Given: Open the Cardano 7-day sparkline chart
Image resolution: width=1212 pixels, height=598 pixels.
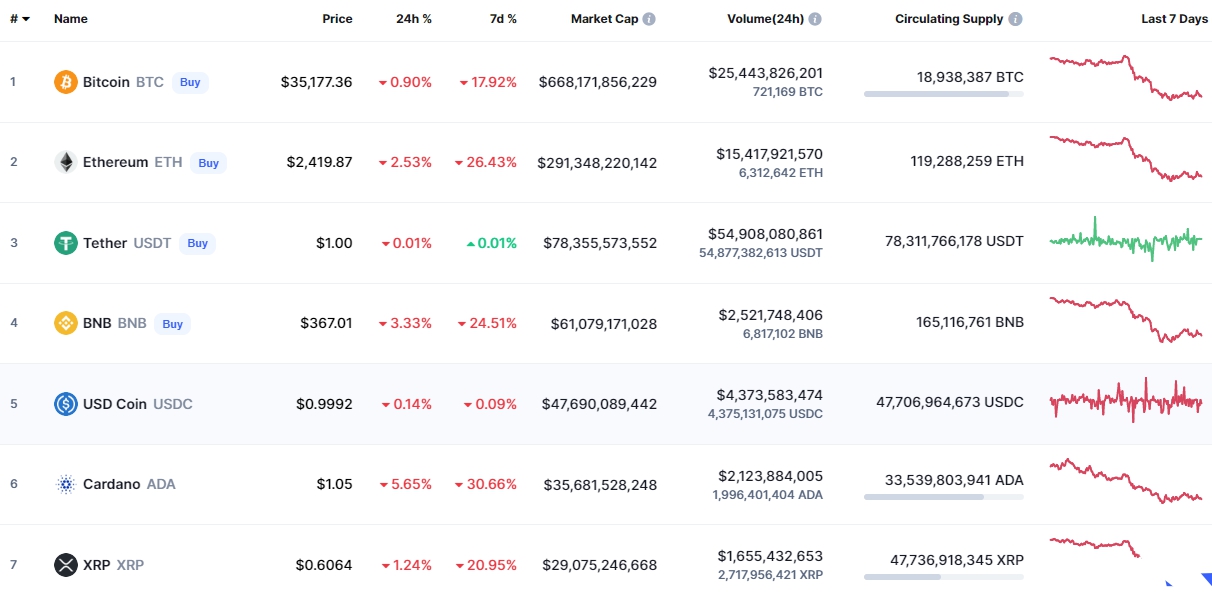Looking at the screenshot, I should click(1126, 481).
